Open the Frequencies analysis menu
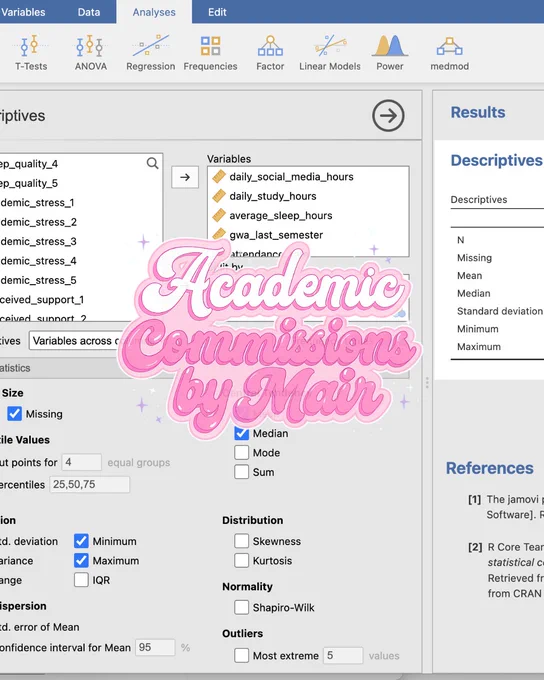This screenshot has width=544, height=680. pyautogui.click(x=210, y=53)
